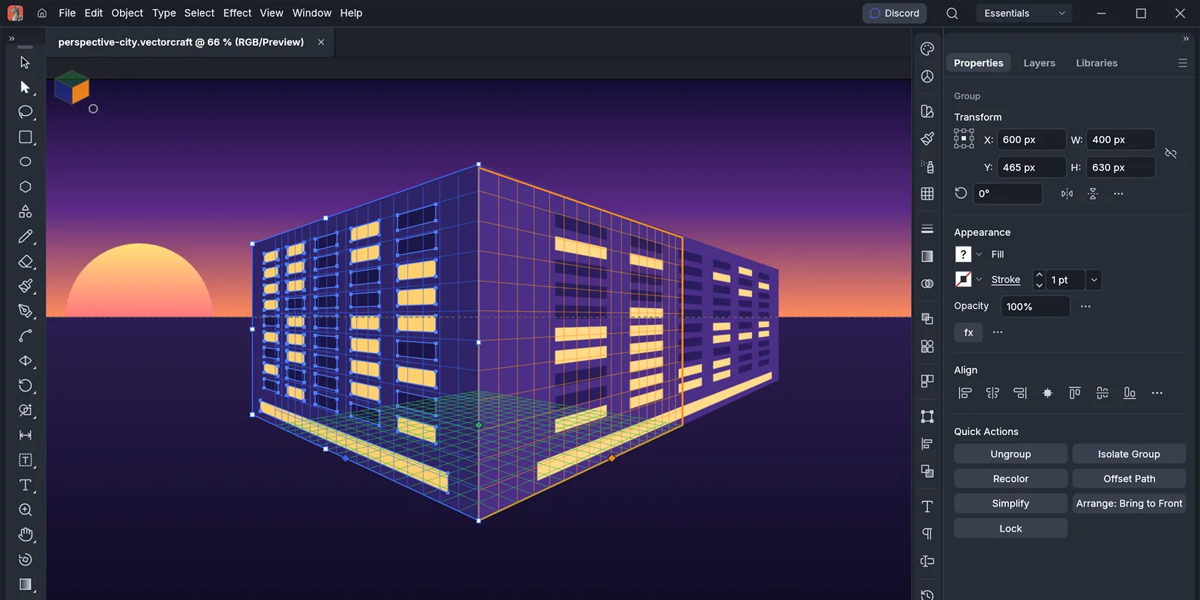Click the Stroke color swatch

click(x=963, y=280)
